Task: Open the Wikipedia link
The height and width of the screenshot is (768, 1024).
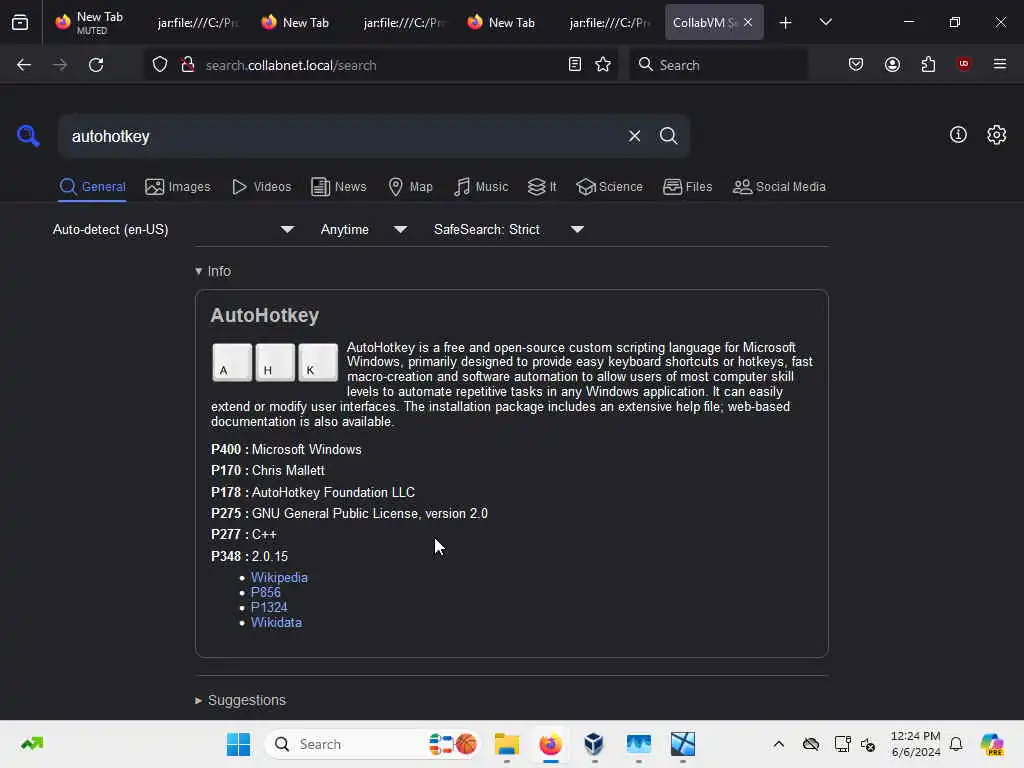Action: coord(279,577)
